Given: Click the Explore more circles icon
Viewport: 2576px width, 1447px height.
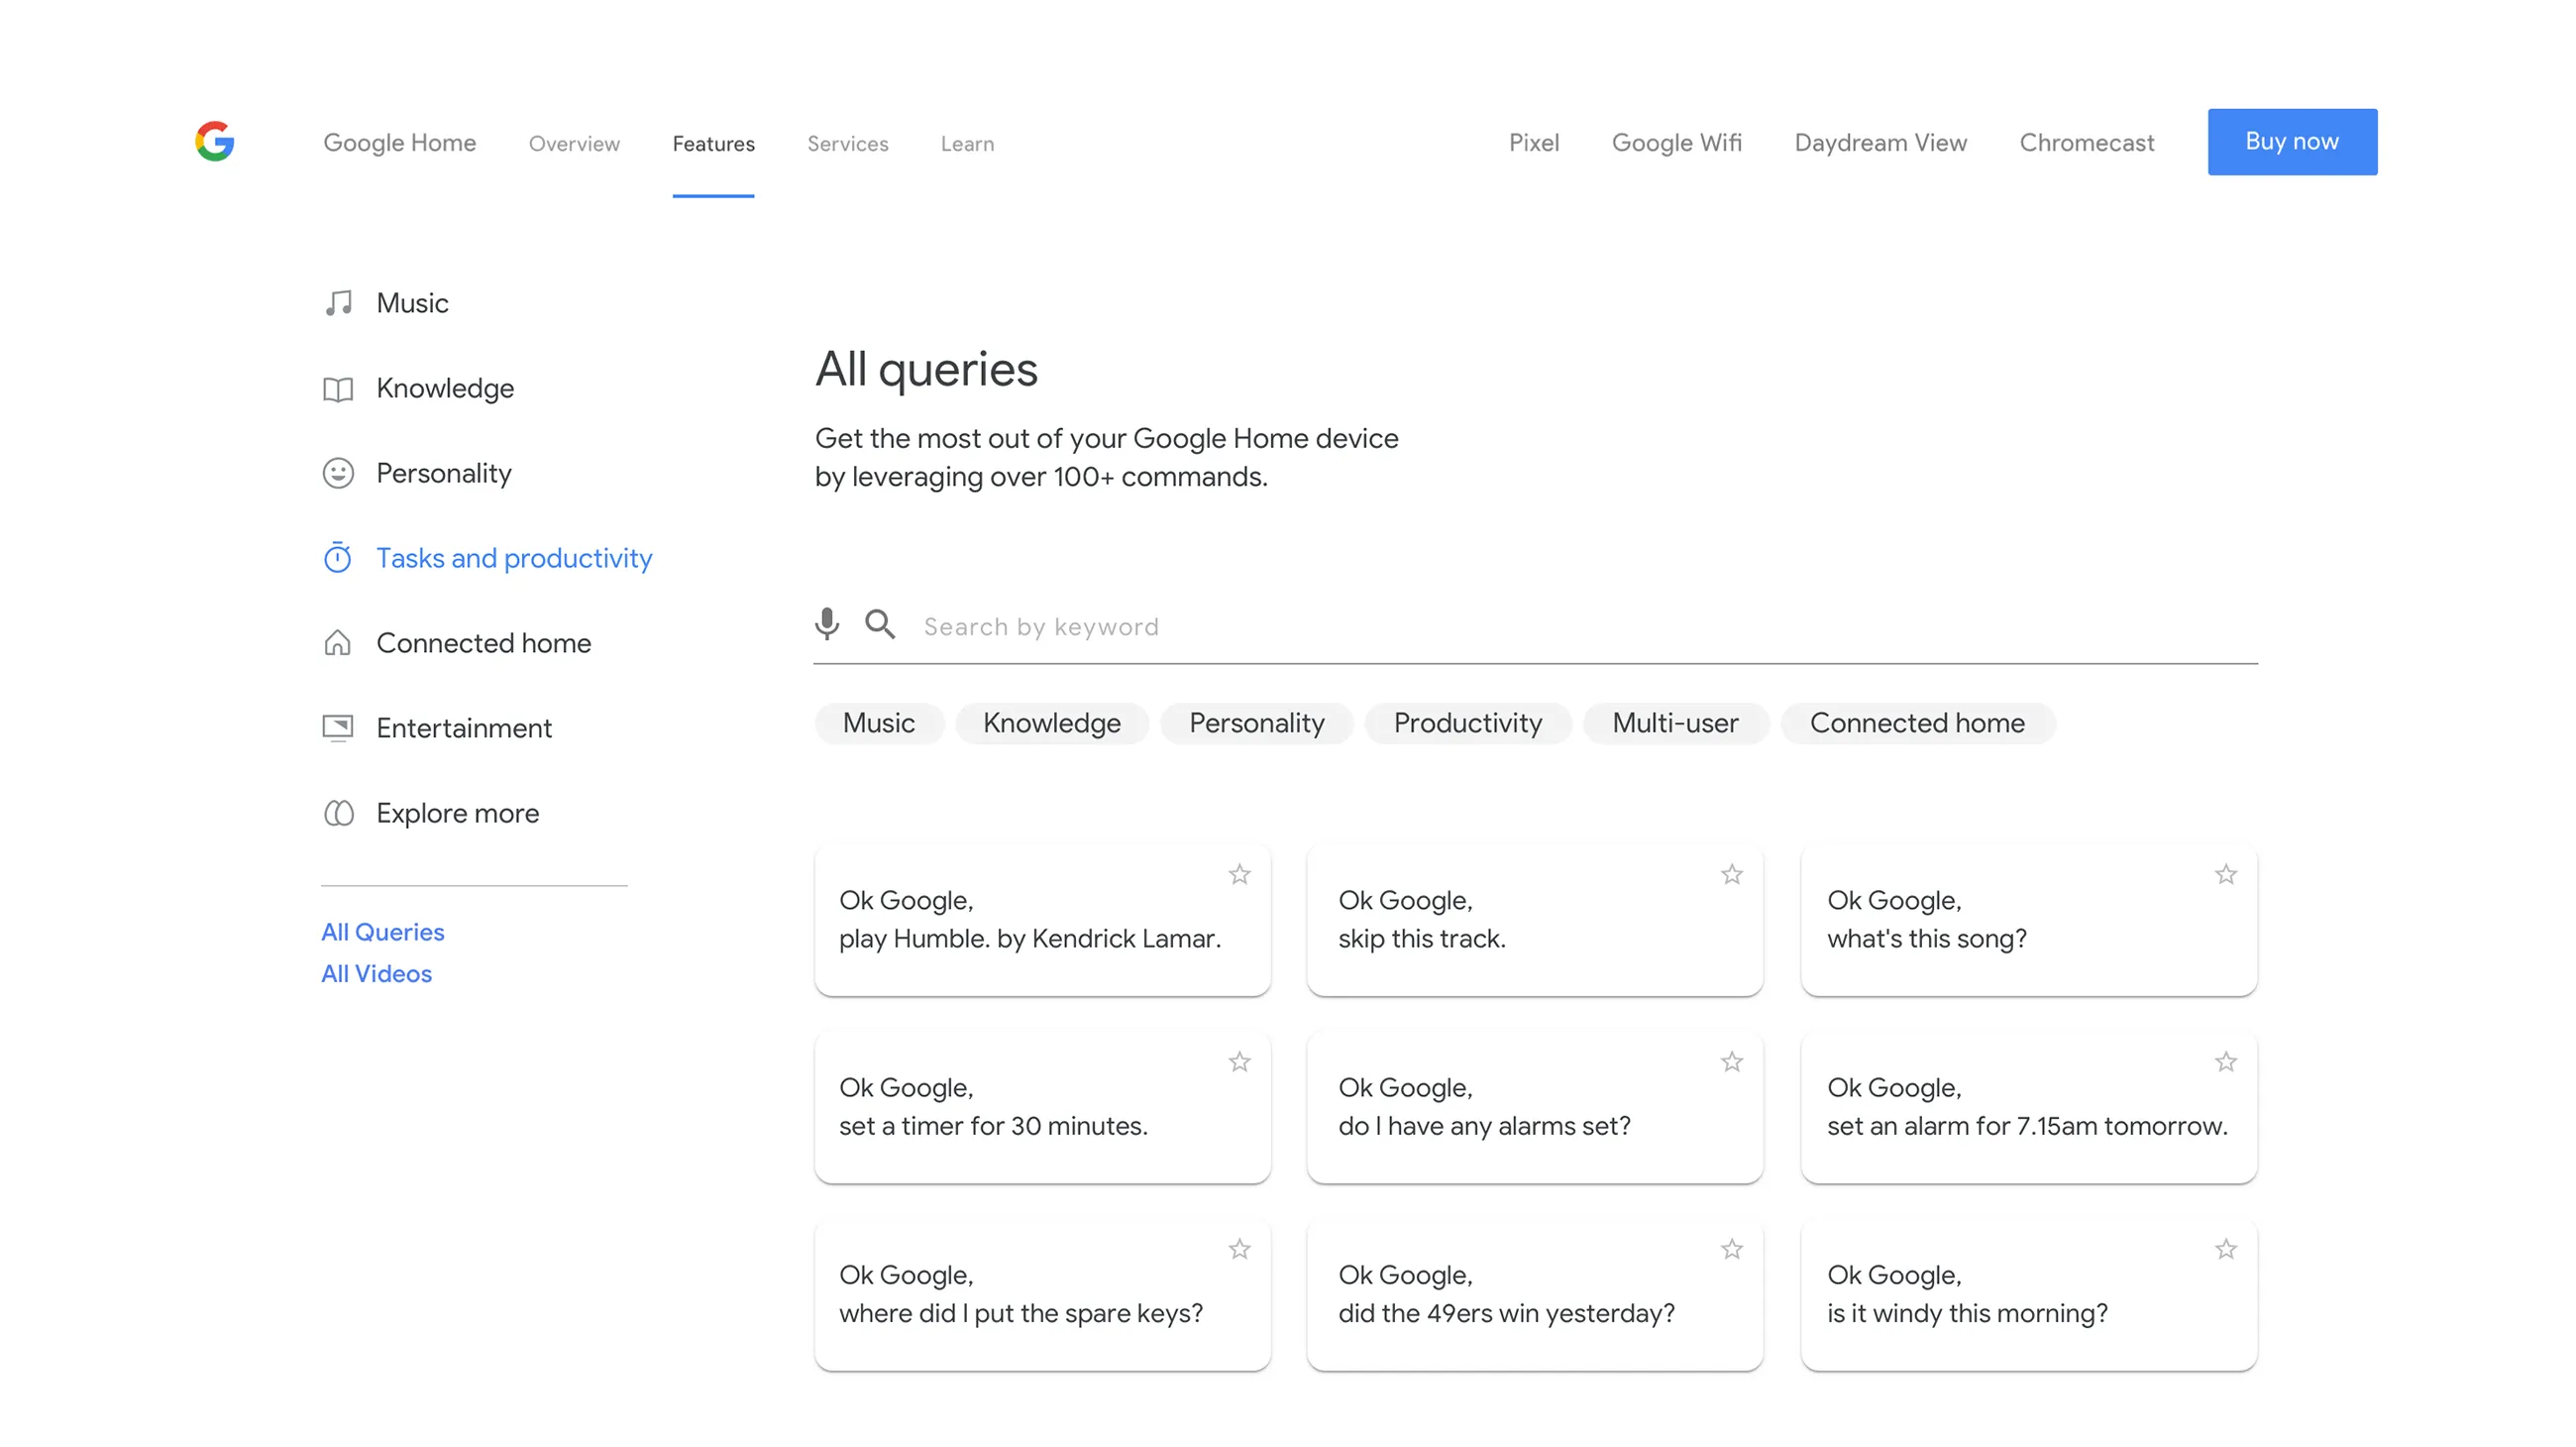Looking at the screenshot, I should (x=338, y=813).
